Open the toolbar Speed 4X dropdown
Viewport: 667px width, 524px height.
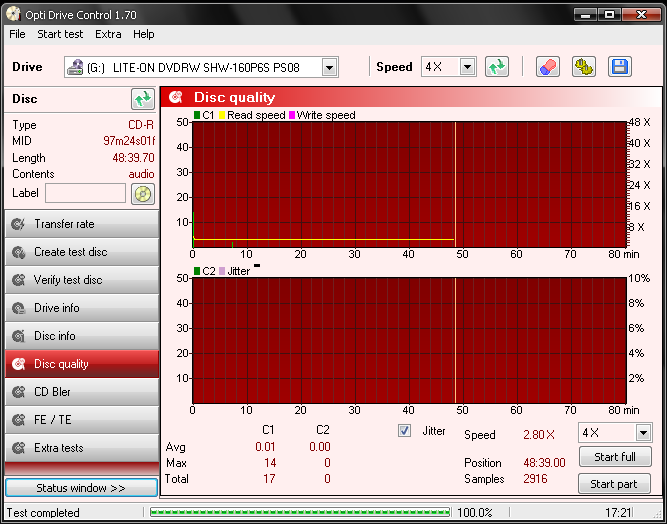(x=467, y=67)
